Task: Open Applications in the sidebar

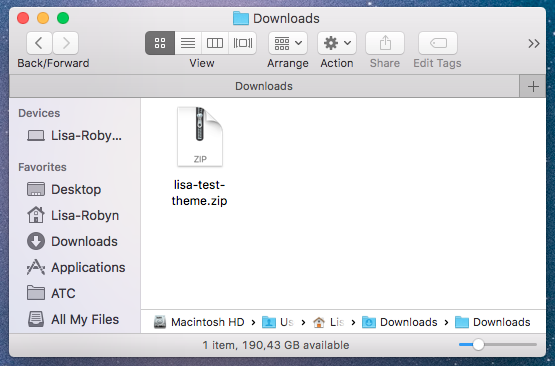Action: (x=76, y=267)
